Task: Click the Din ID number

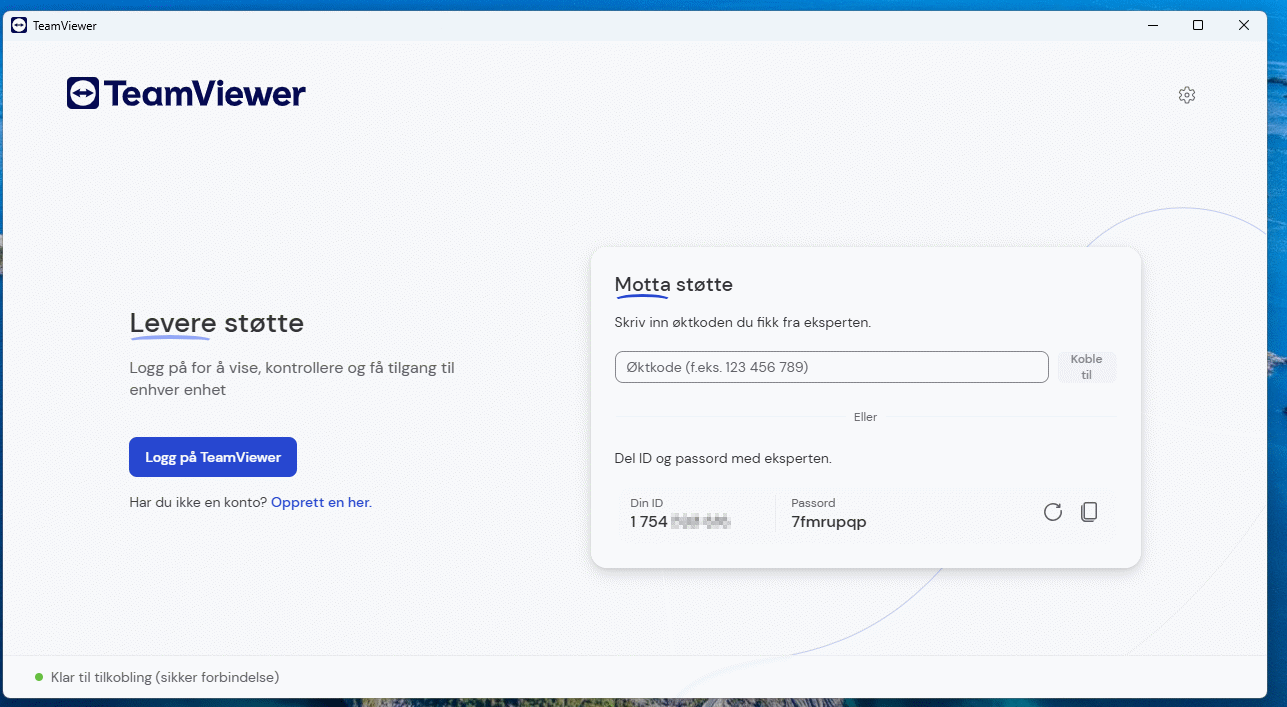Action: (x=680, y=521)
